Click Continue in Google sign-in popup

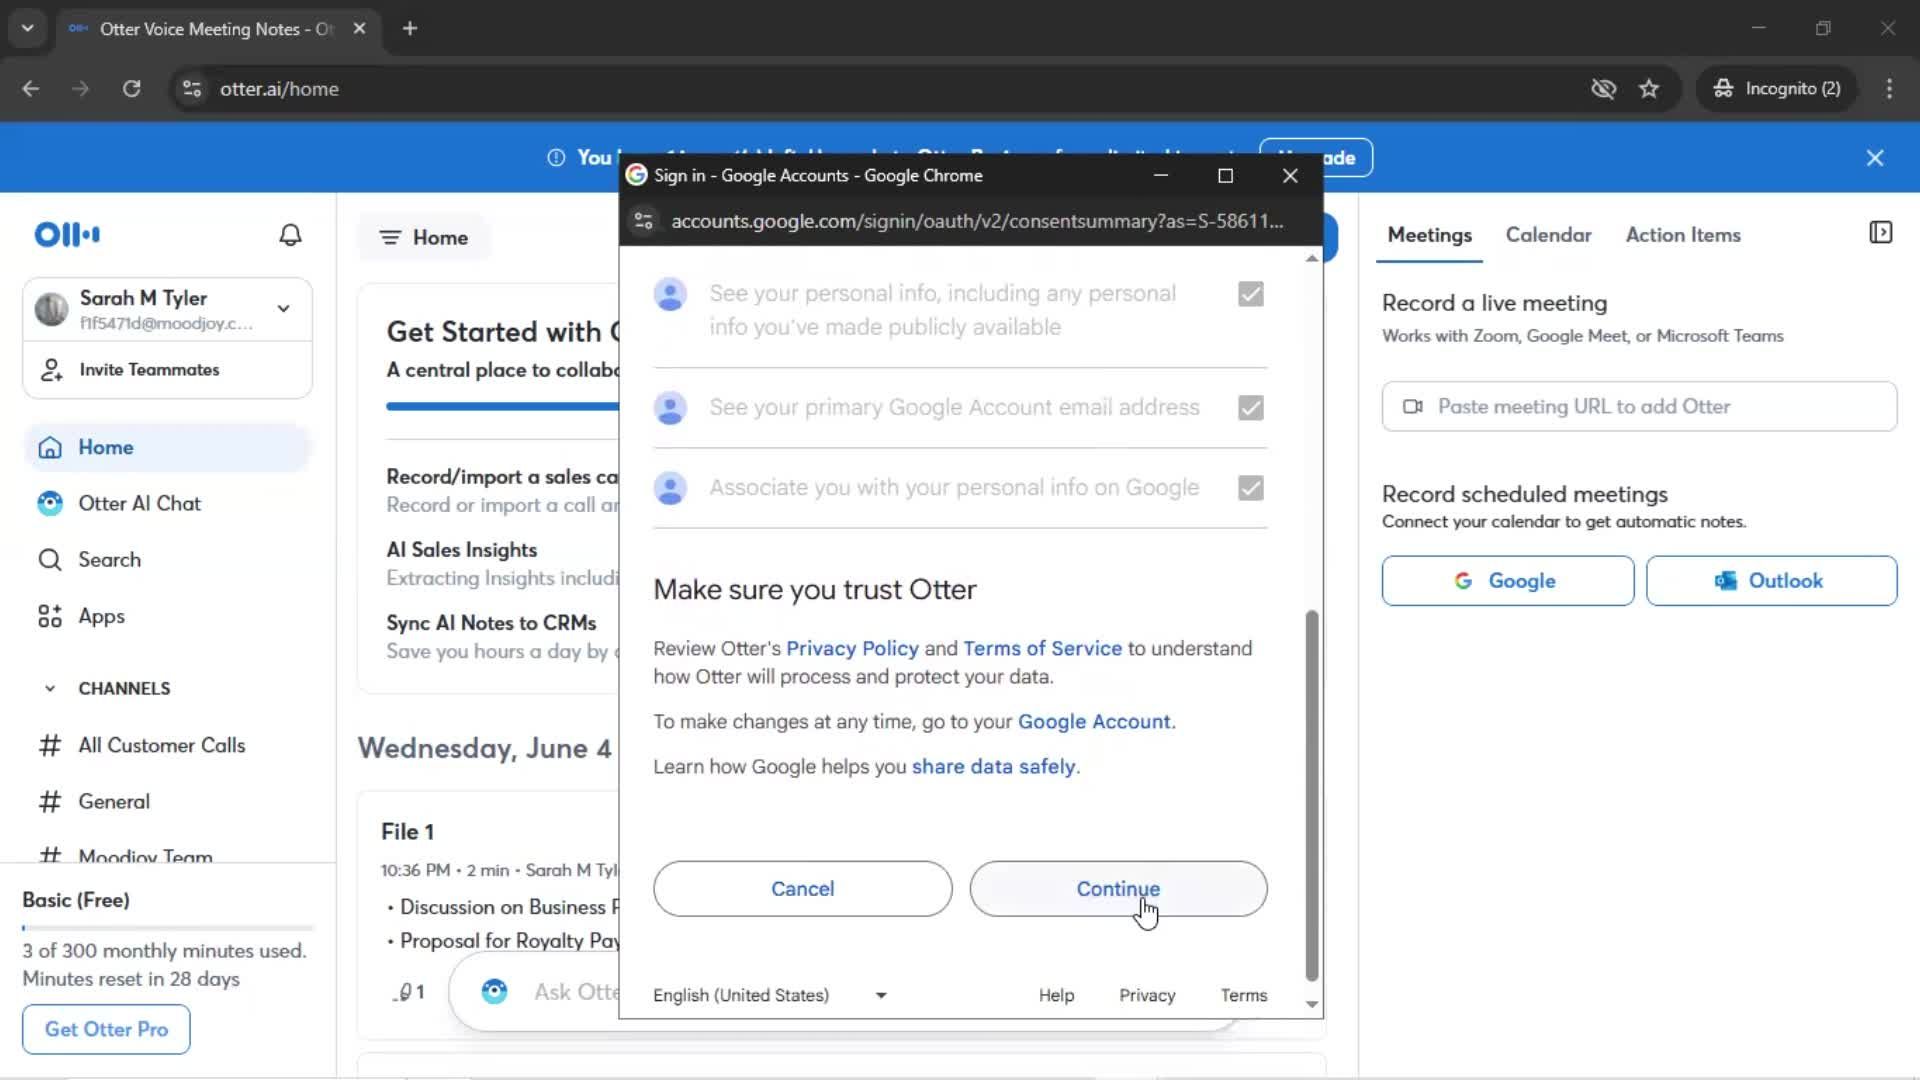coord(1118,889)
